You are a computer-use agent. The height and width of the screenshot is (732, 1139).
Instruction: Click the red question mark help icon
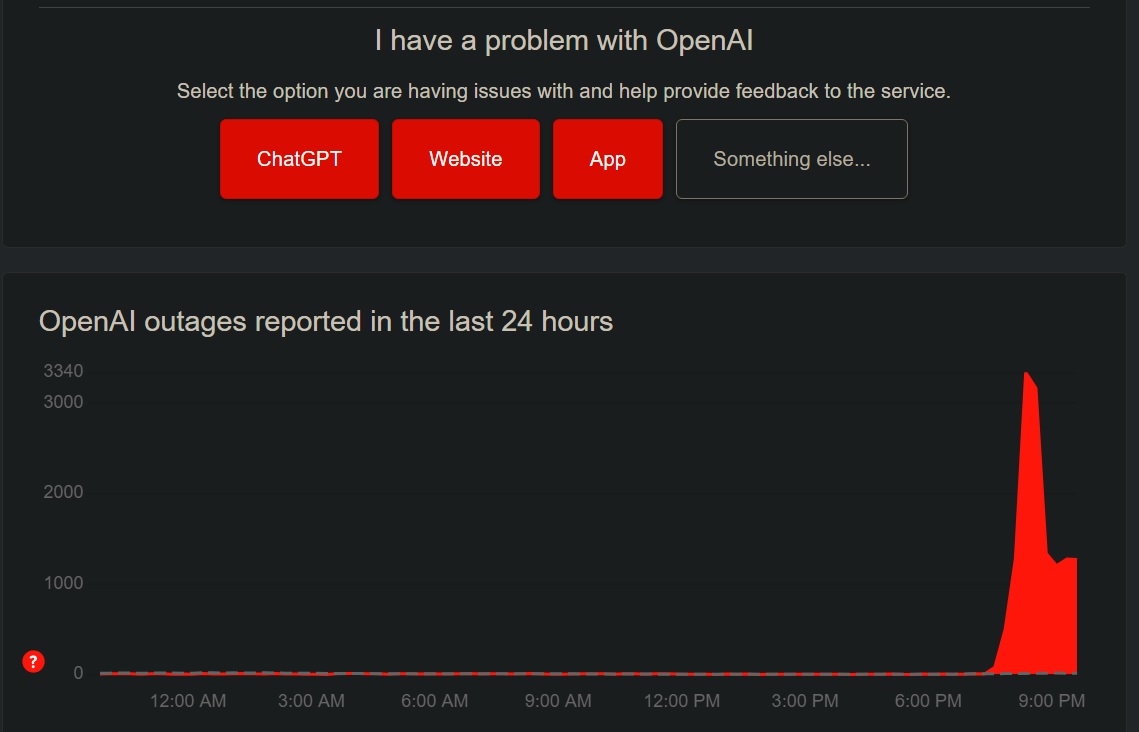[x=33, y=661]
